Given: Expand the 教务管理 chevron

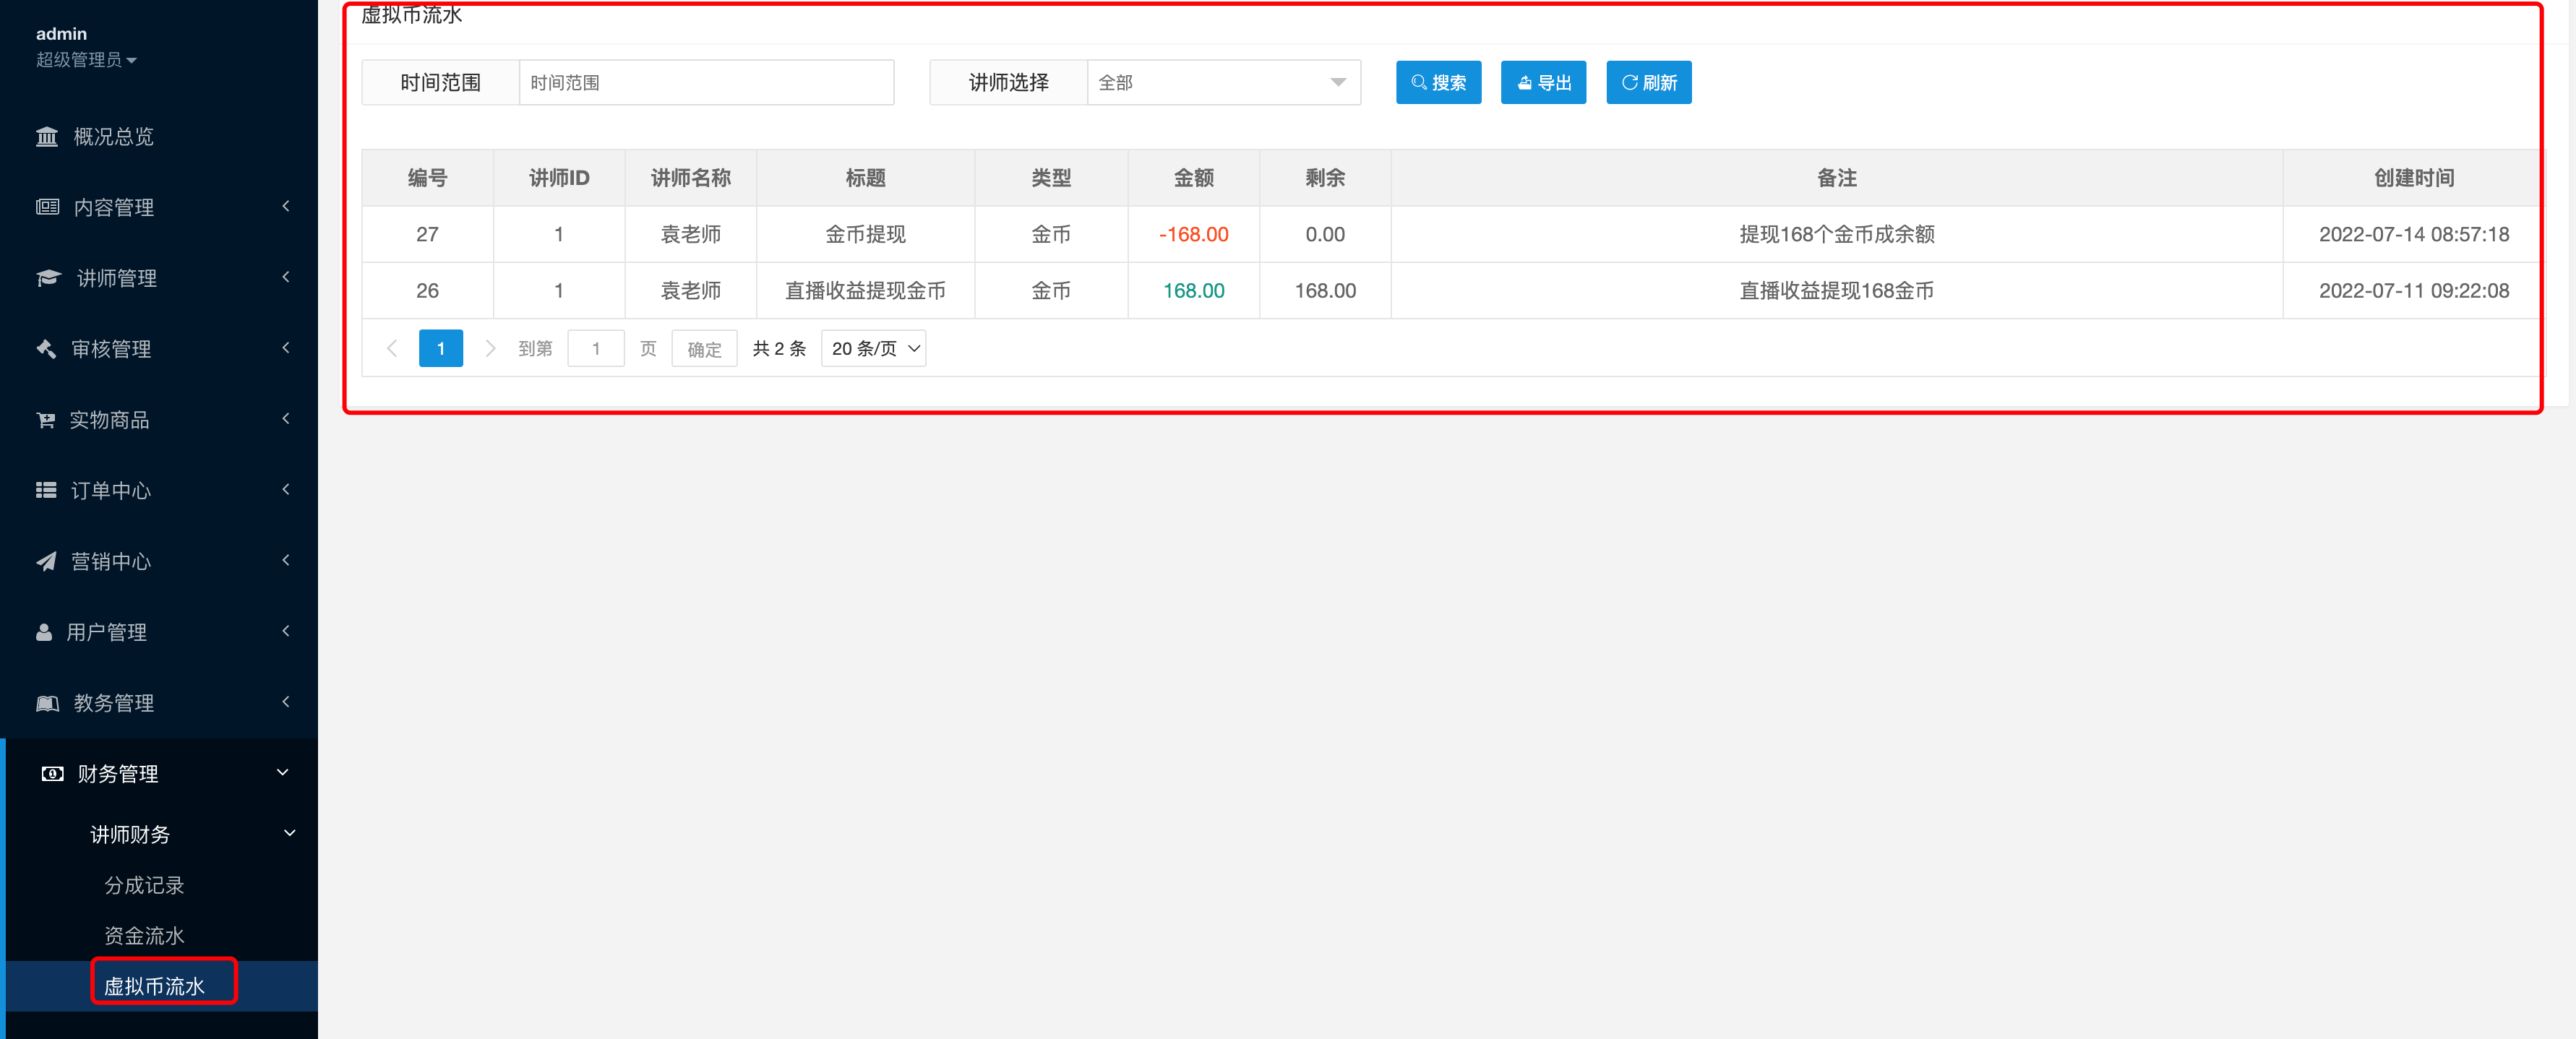Looking at the screenshot, I should [x=286, y=702].
